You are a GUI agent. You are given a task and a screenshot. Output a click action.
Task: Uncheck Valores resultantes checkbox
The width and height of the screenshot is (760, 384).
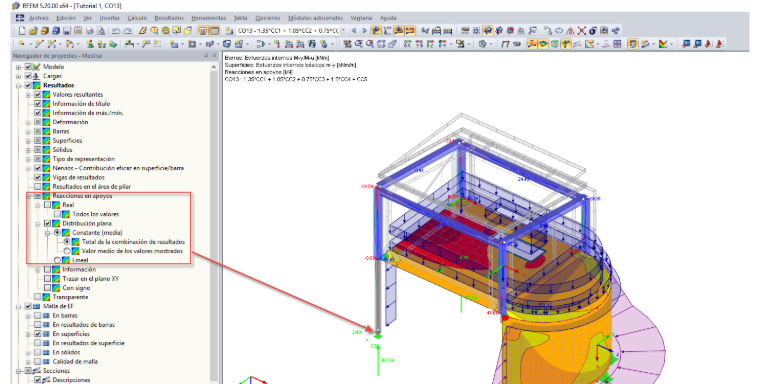(x=38, y=95)
